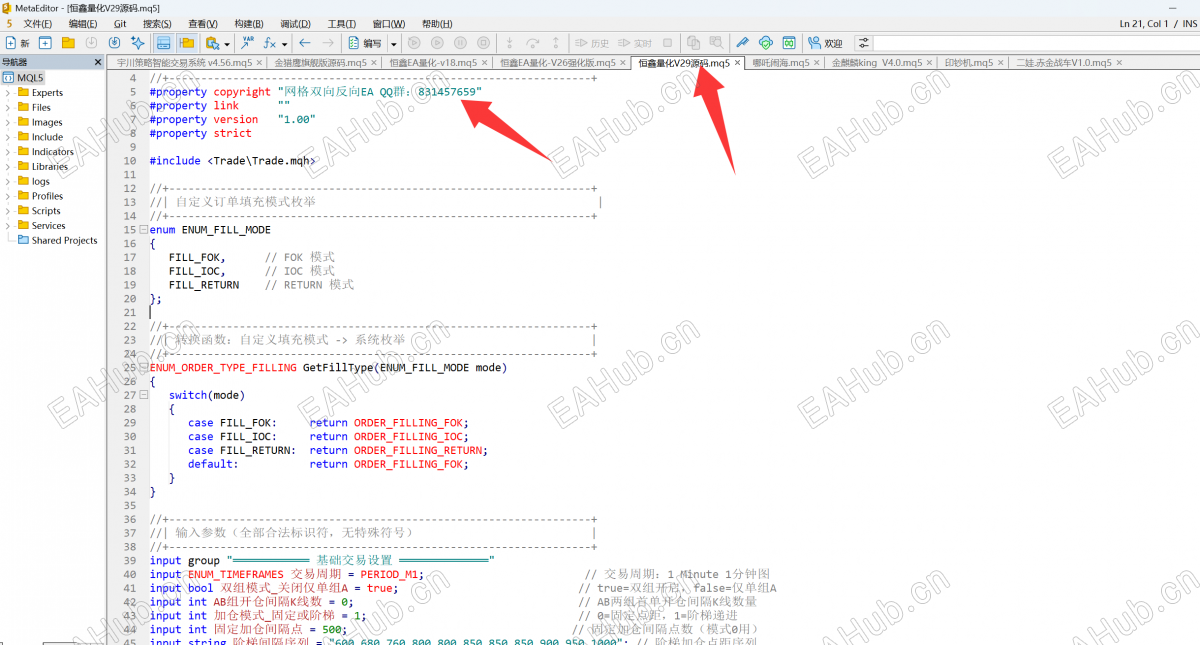The height and width of the screenshot is (645, 1200).
Task: Click the blue Save All circle icon
Action: point(114,43)
